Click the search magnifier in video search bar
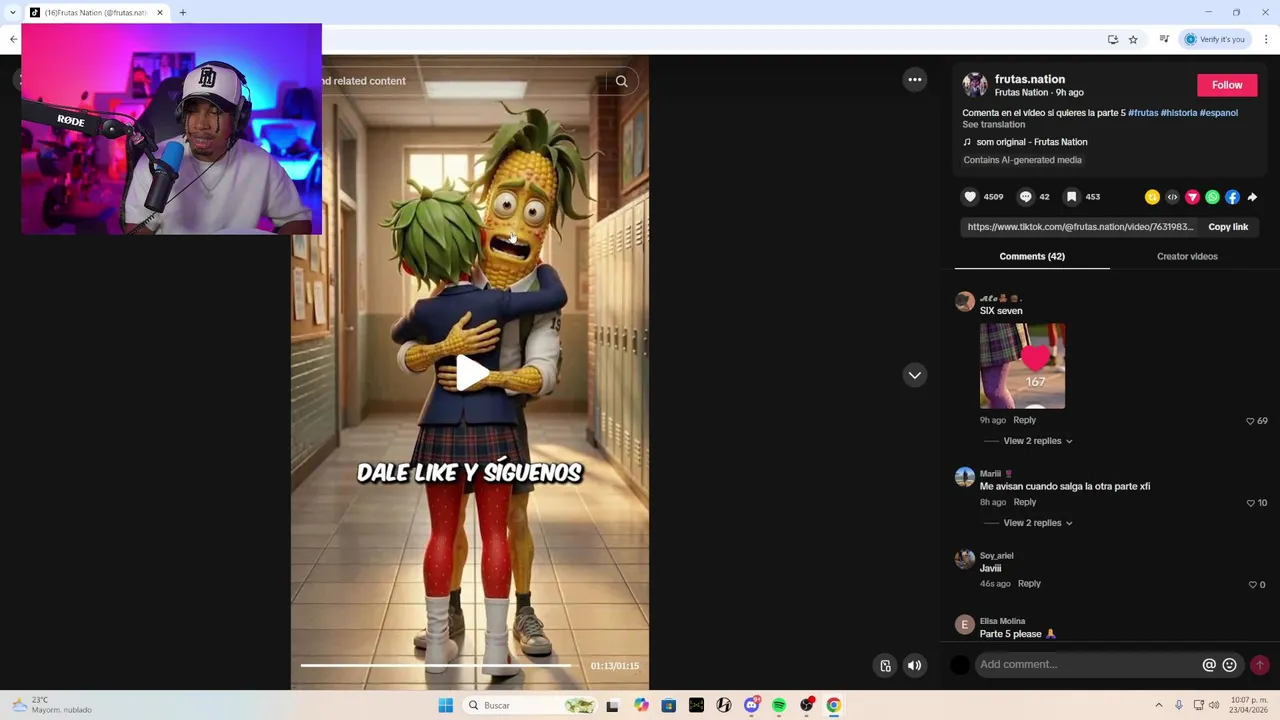 tap(621, 81)
